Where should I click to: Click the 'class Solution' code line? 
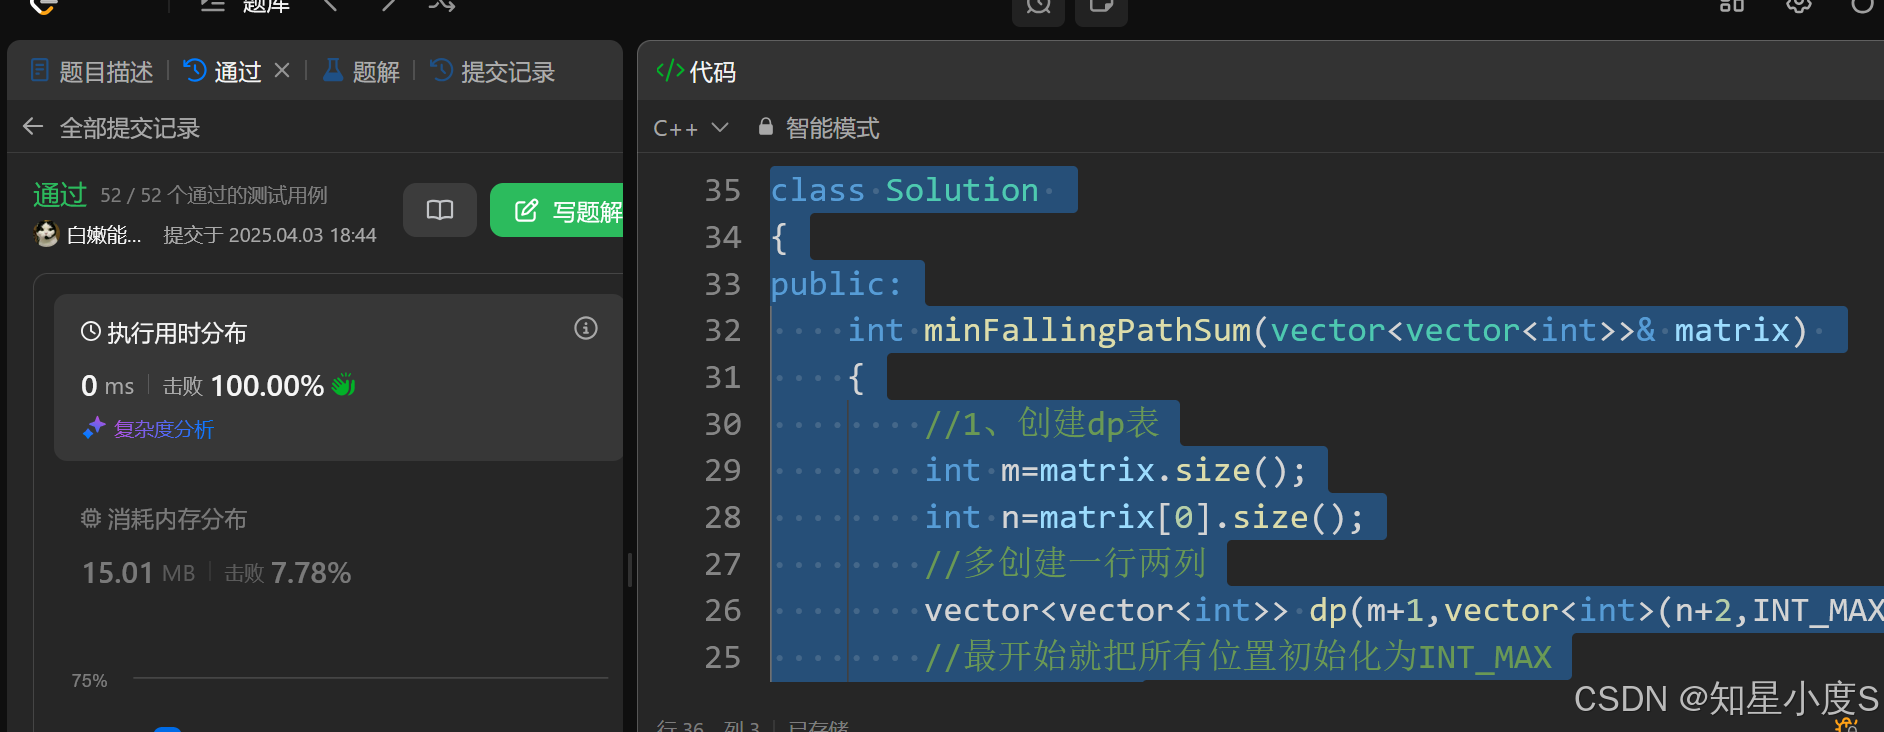point(904,189)
